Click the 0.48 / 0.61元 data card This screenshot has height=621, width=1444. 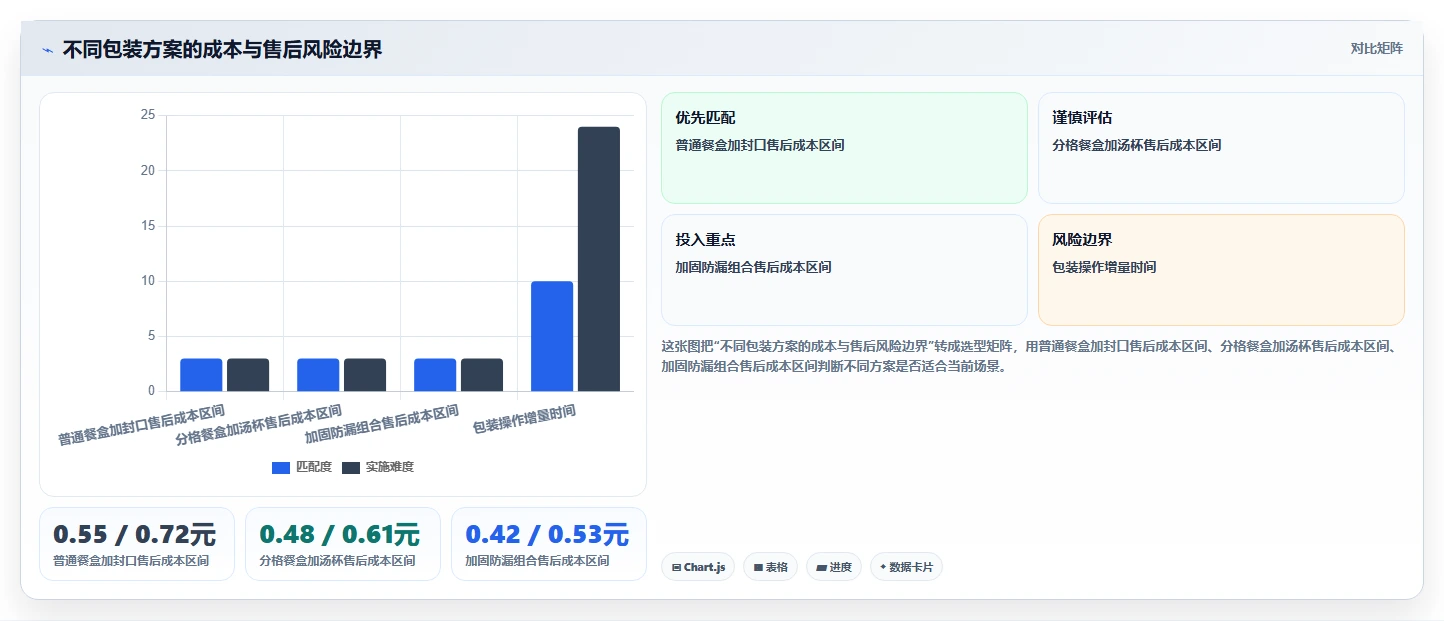click(x=343, y=544)
